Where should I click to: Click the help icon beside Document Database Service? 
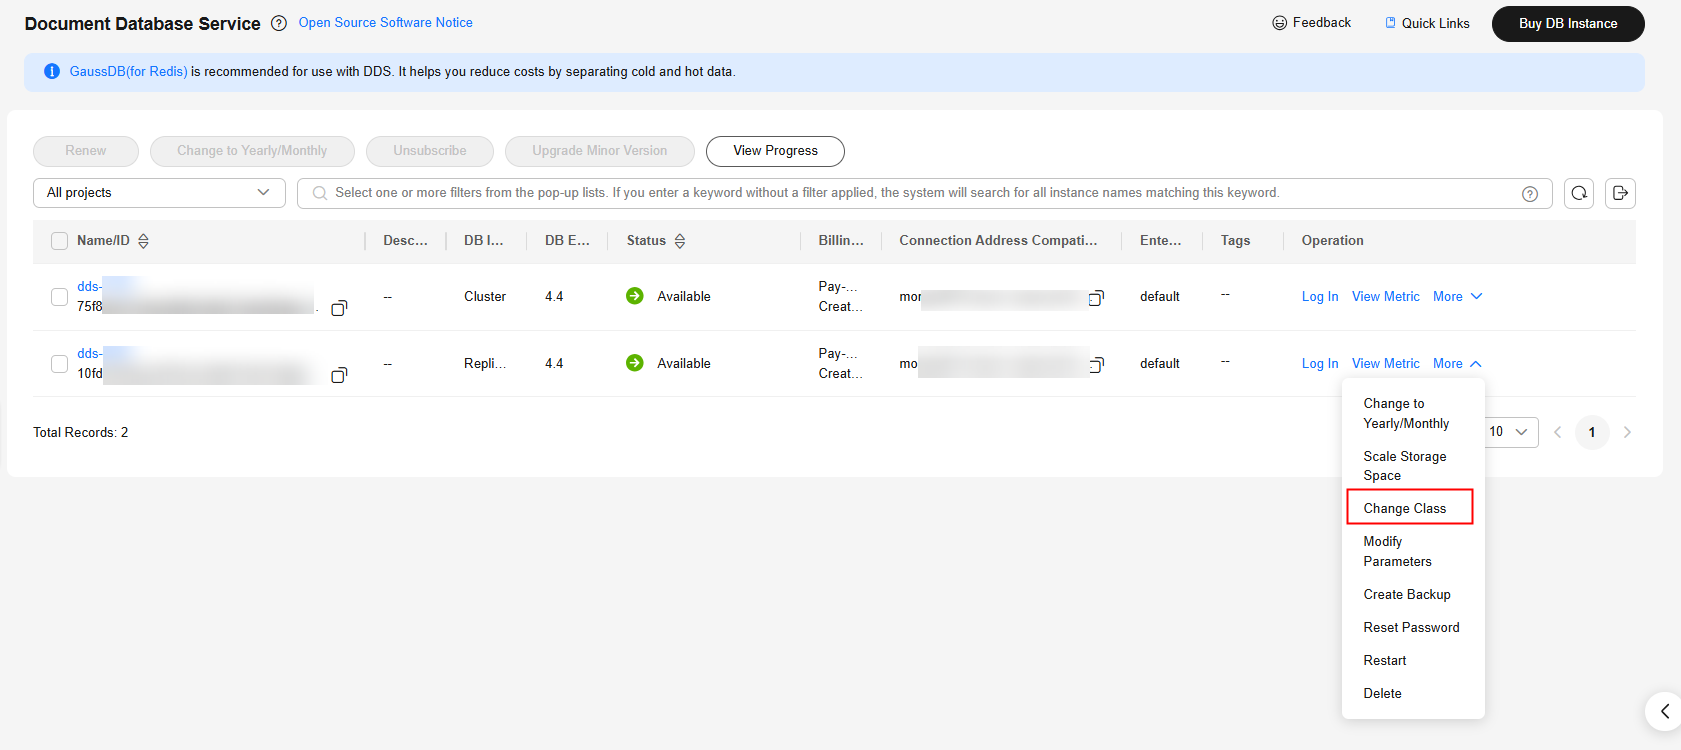tap(279, 23)
